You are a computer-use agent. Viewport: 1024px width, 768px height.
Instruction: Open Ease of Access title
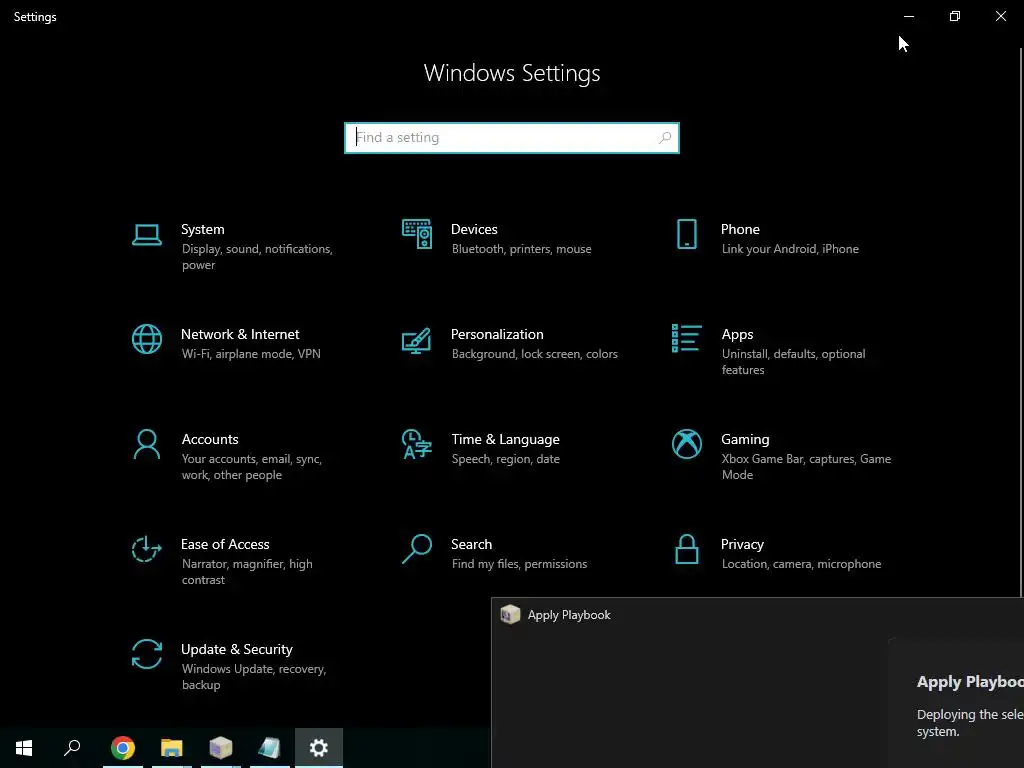click(x=225, y=545)
